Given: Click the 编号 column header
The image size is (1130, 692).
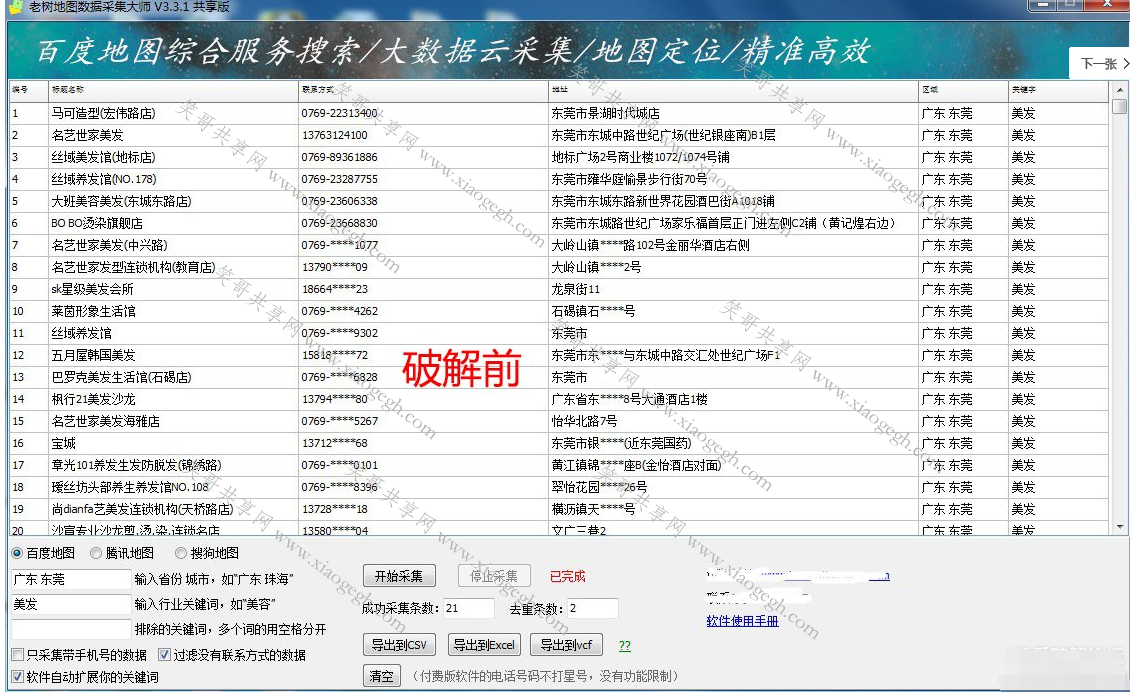Looking at the screenshot, I should point(28,90).
